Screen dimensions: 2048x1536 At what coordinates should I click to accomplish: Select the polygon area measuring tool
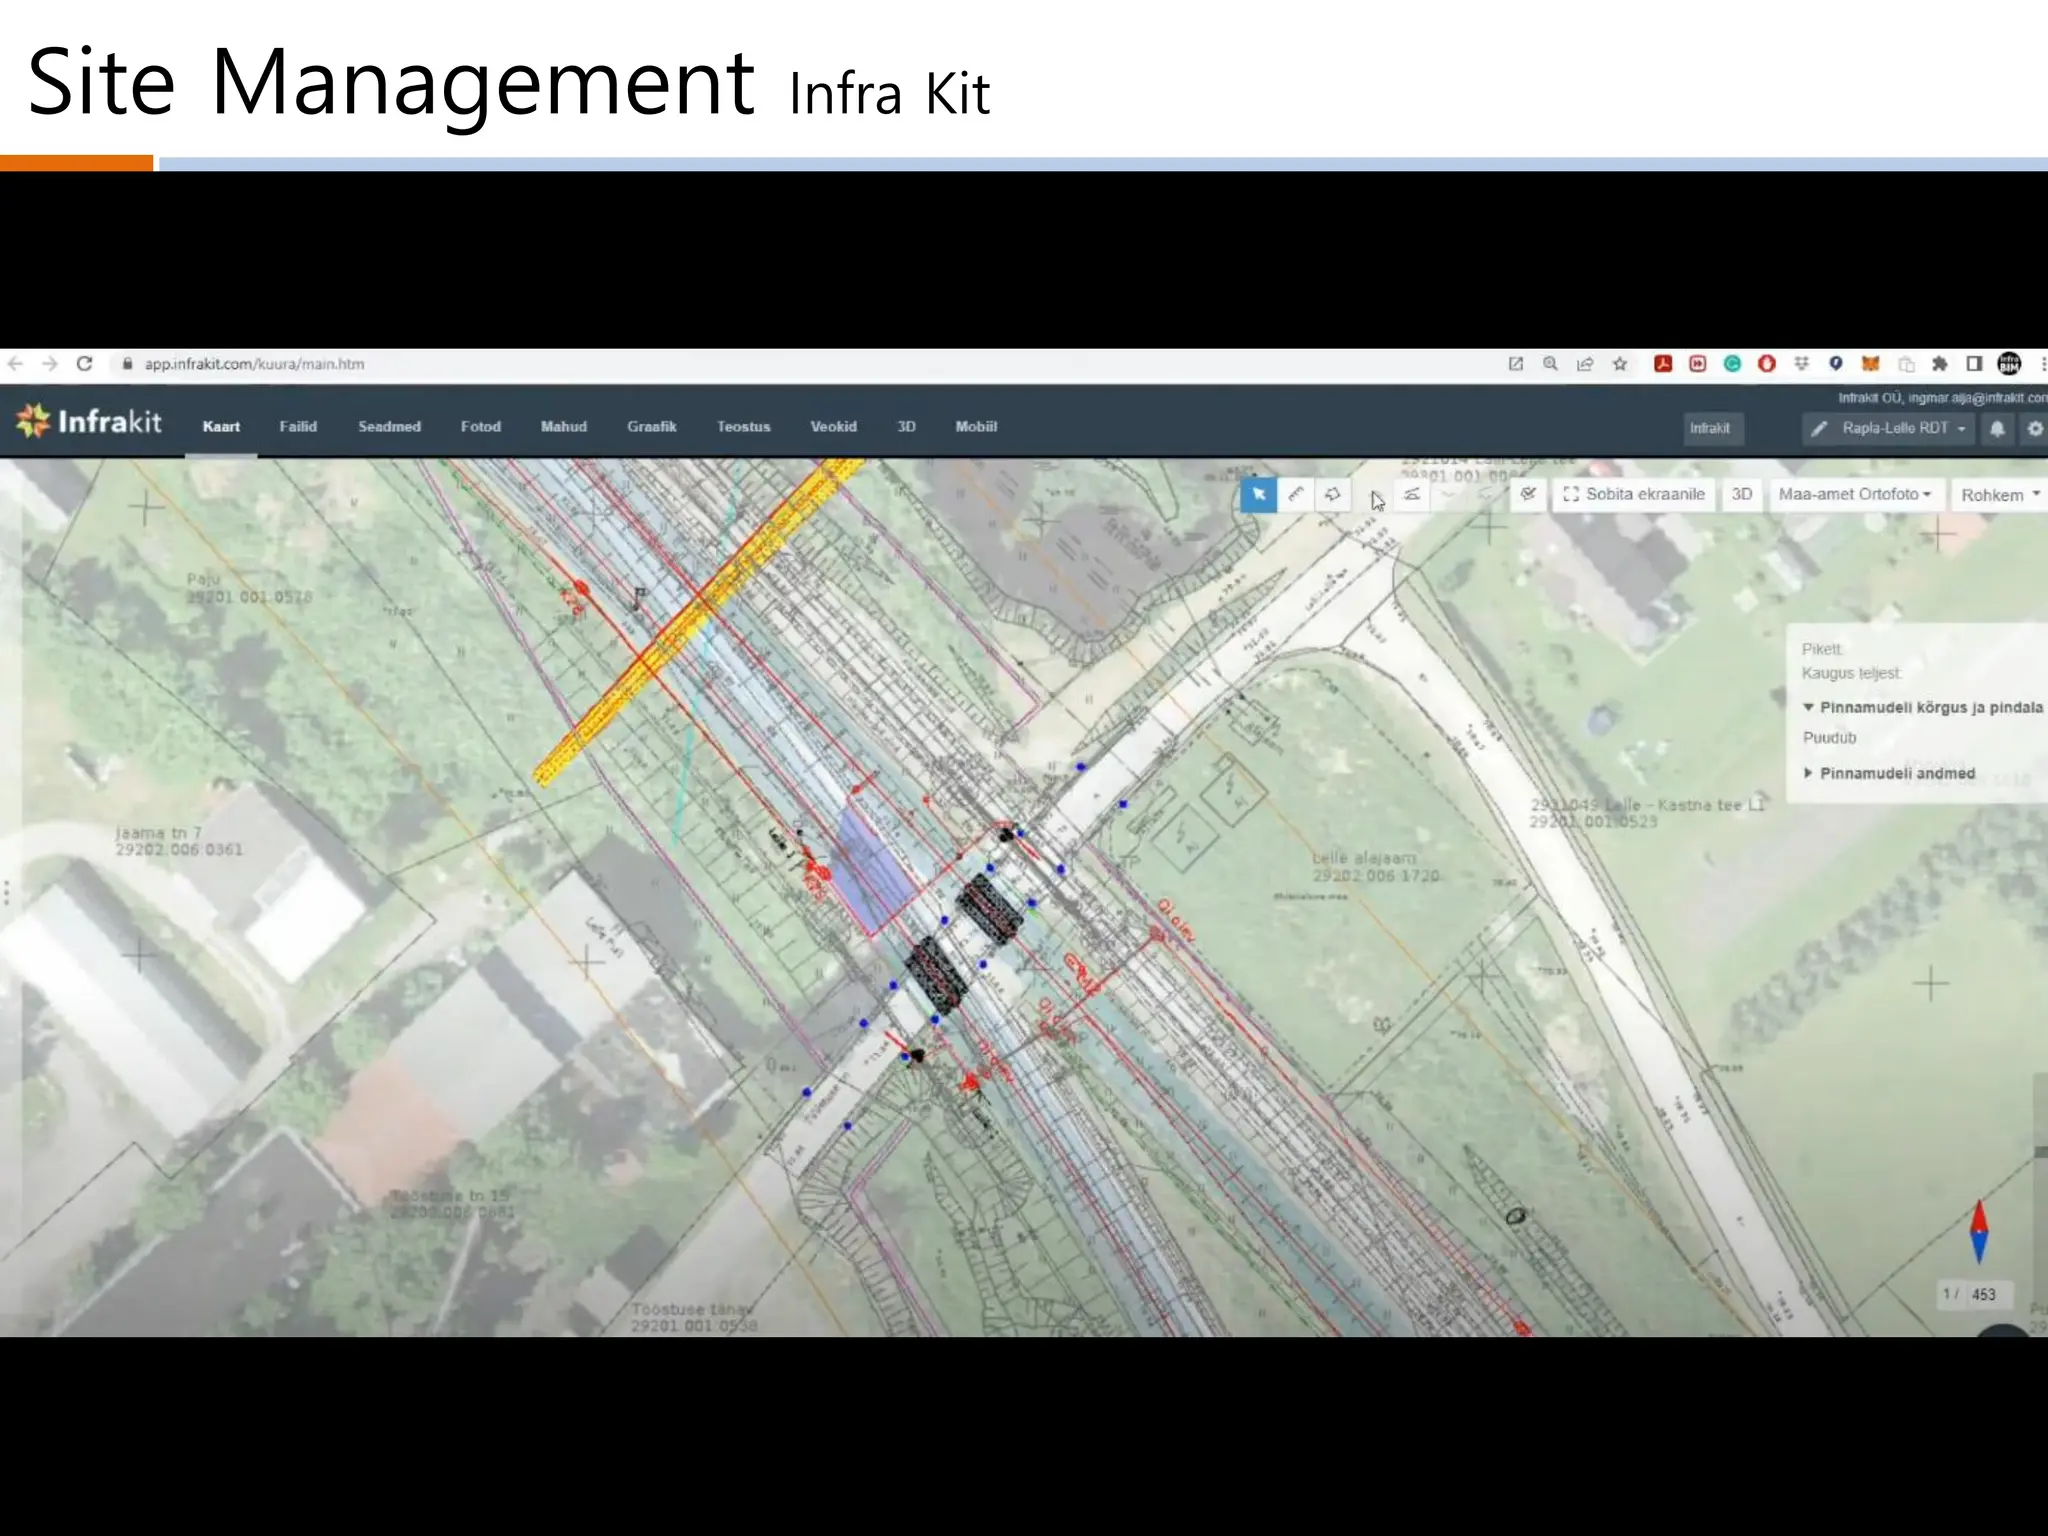pos(1333,494)
